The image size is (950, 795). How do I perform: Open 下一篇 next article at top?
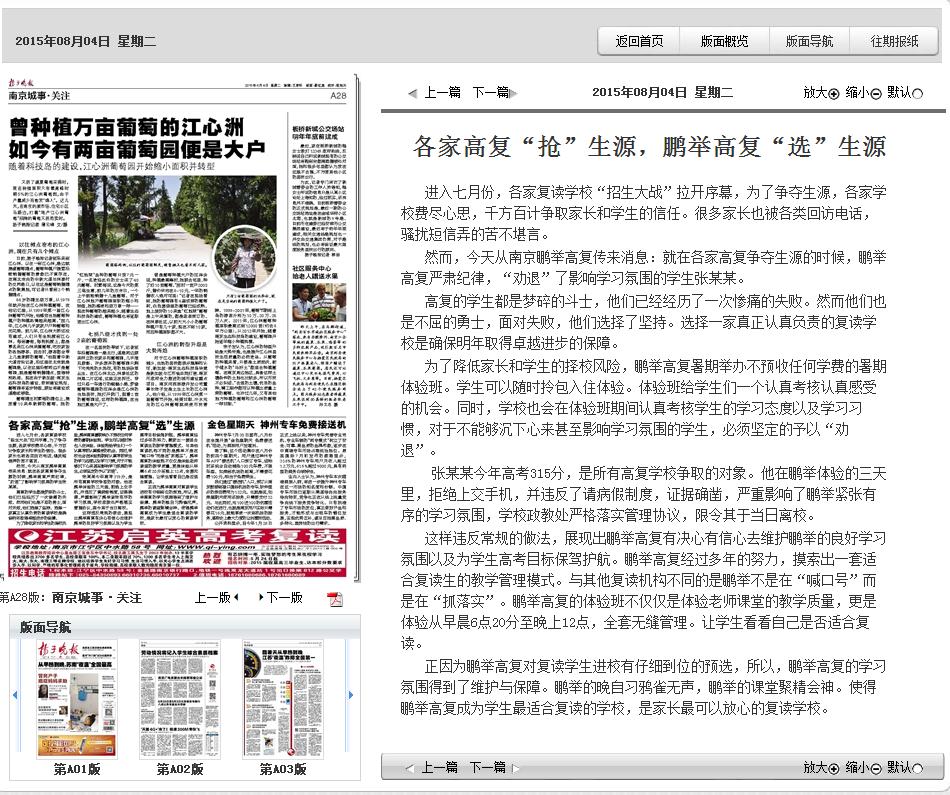[490, 92]
